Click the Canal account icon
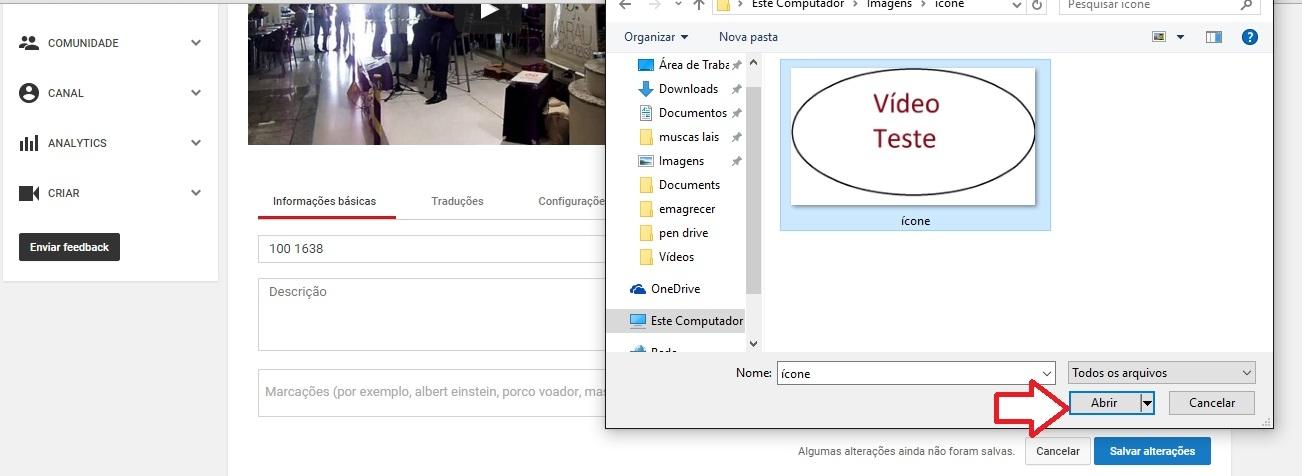The width and height of the screenshot is (1302, 476). coord(29,93)
